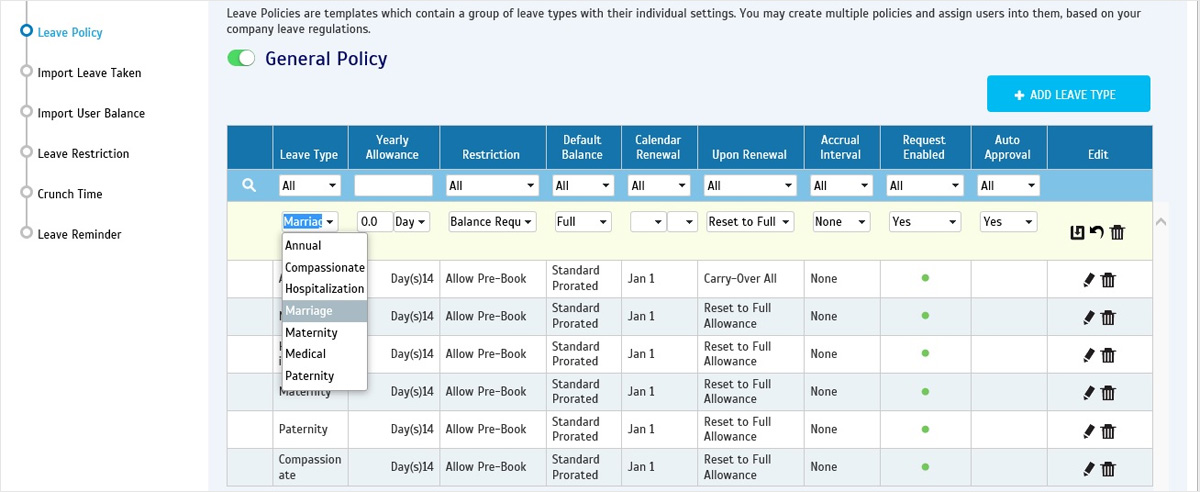Image resolution: width=1200 pixels, height=492 pixels.
Task: Open the Default Balance filter dropdown
Action: coord(583,185)
